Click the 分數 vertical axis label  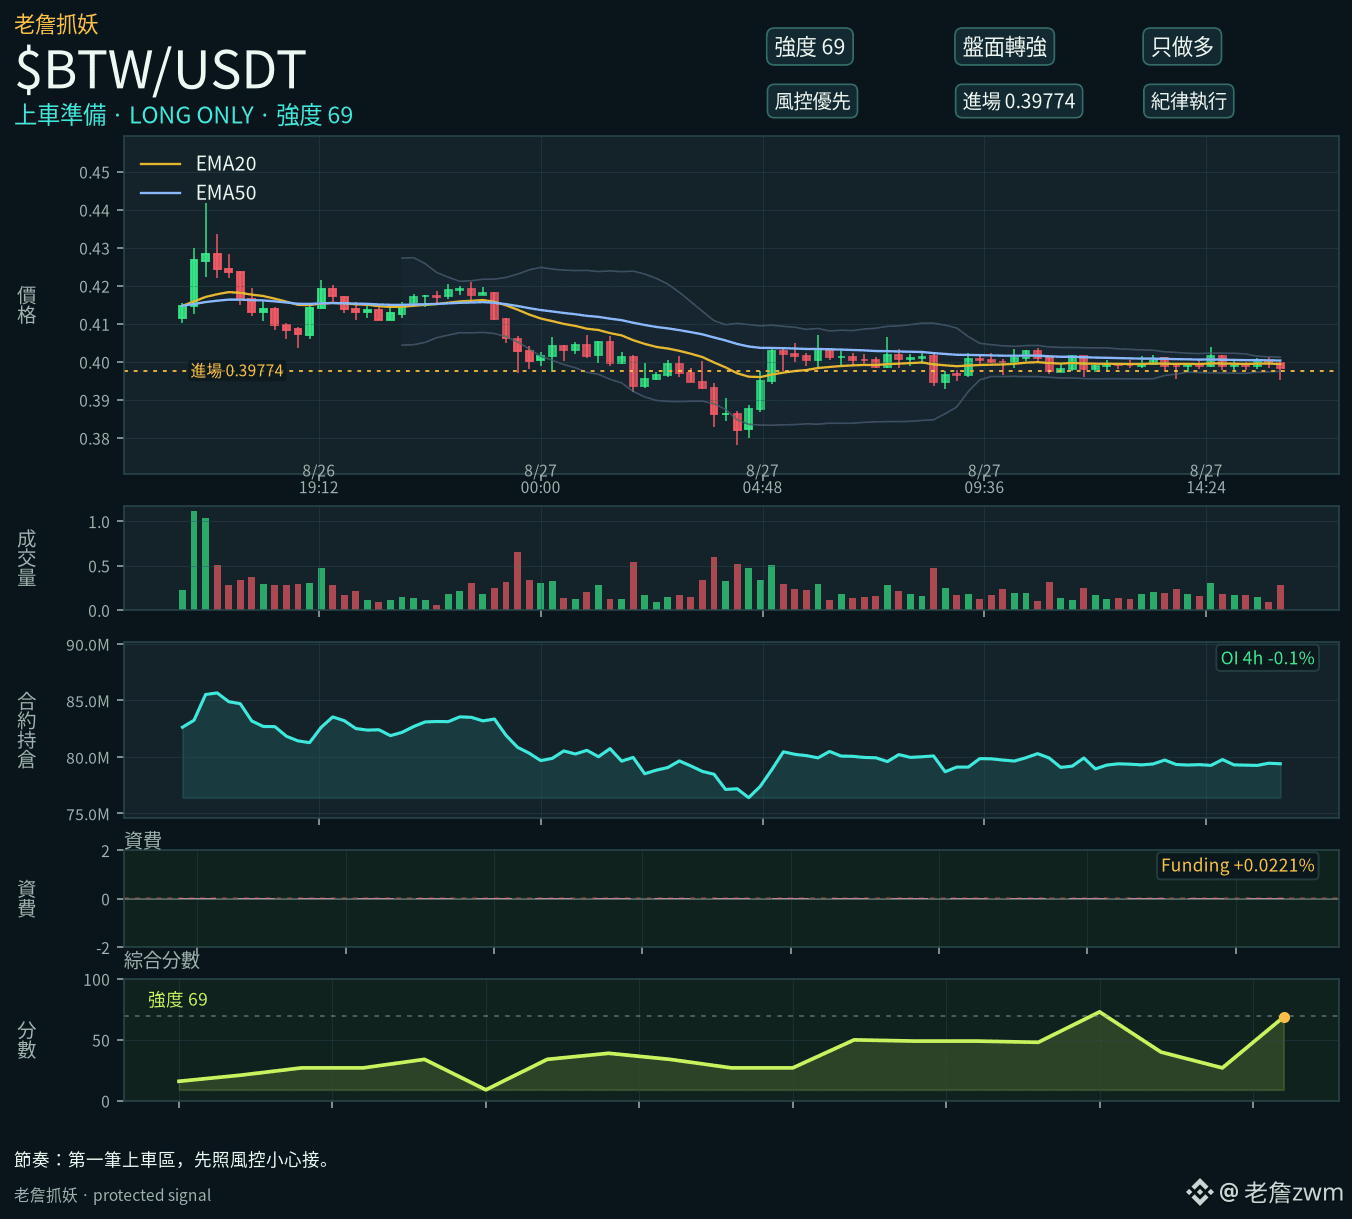tap(27, 1040)
